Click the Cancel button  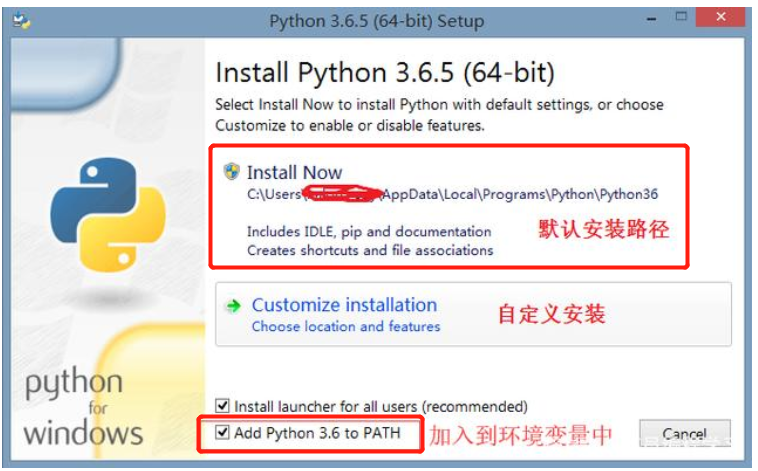(685, 433)
